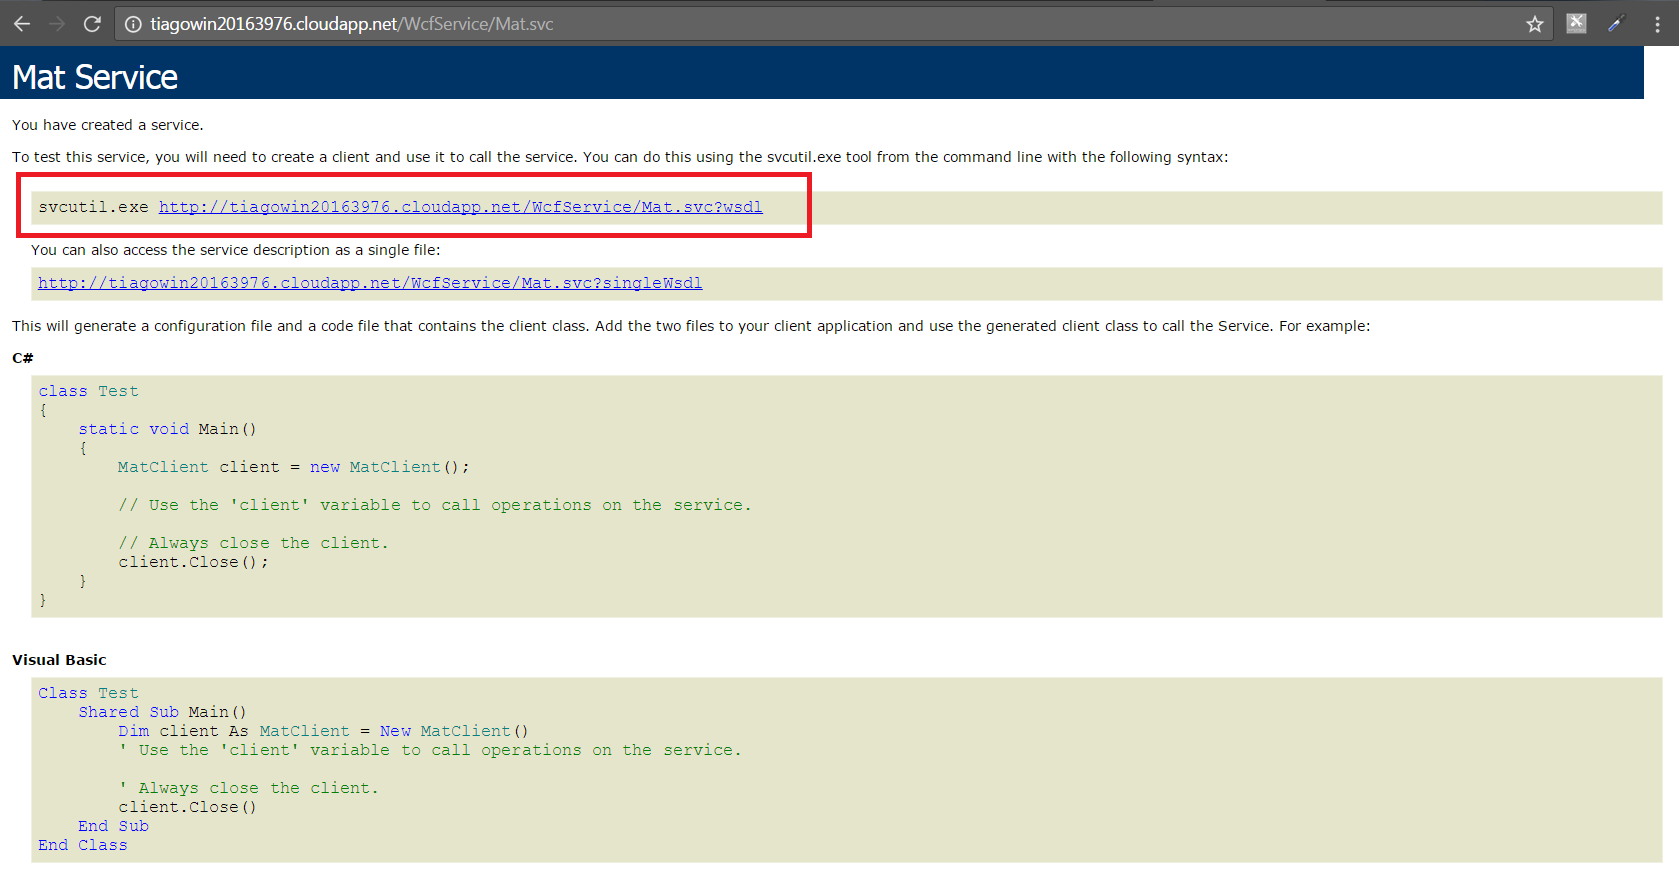Open the browser three-dot menu
The width and height of the screenshot is (1679, 872).
[x=1657, y=24]
